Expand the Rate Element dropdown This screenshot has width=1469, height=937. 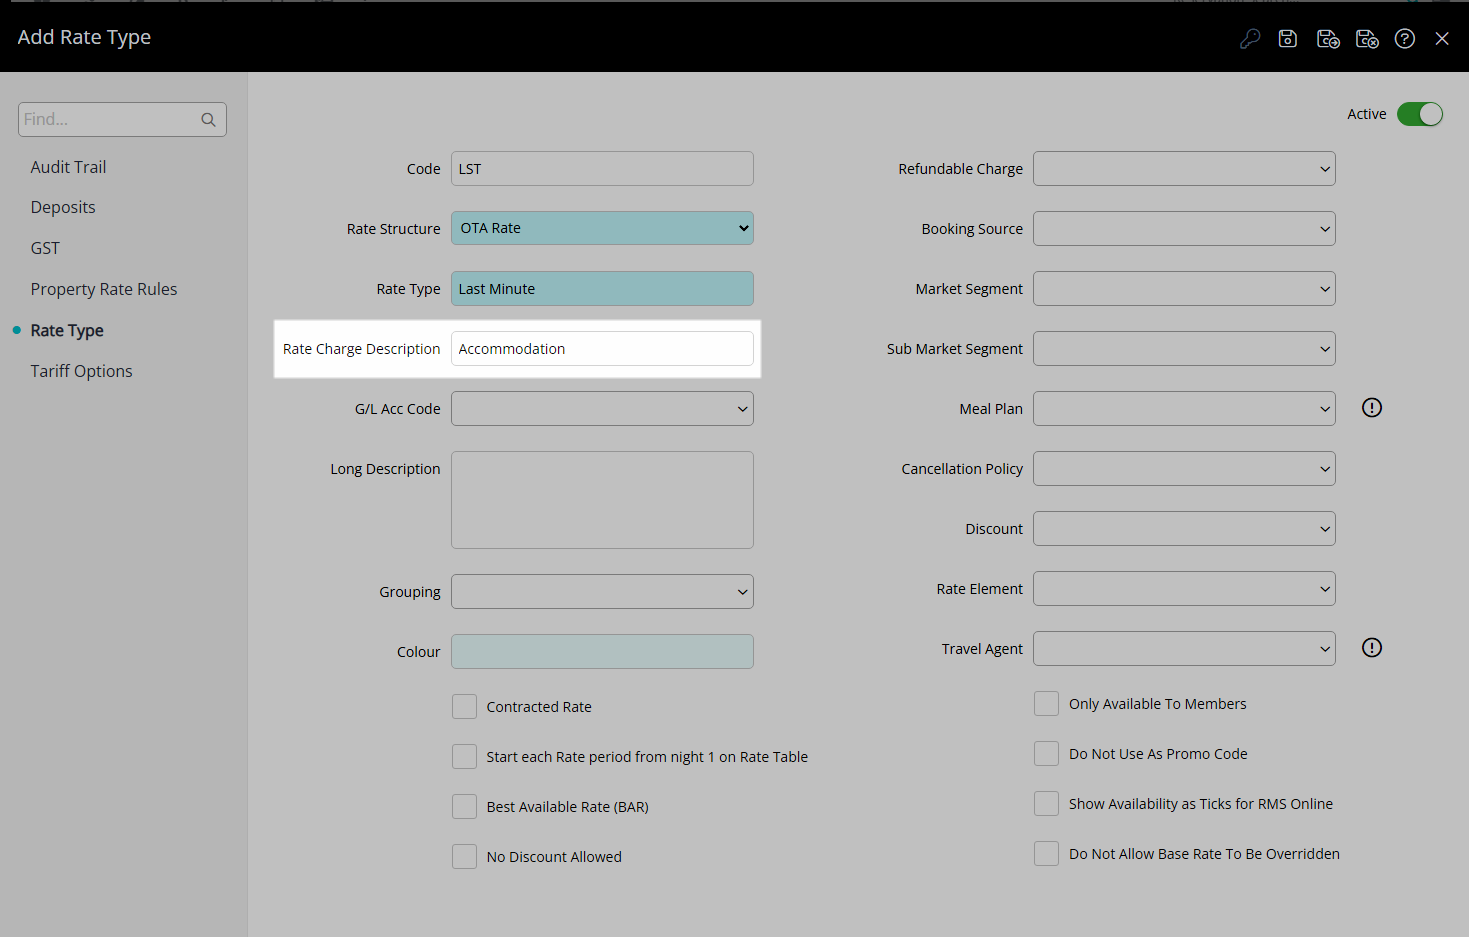tap(1184, 588)
